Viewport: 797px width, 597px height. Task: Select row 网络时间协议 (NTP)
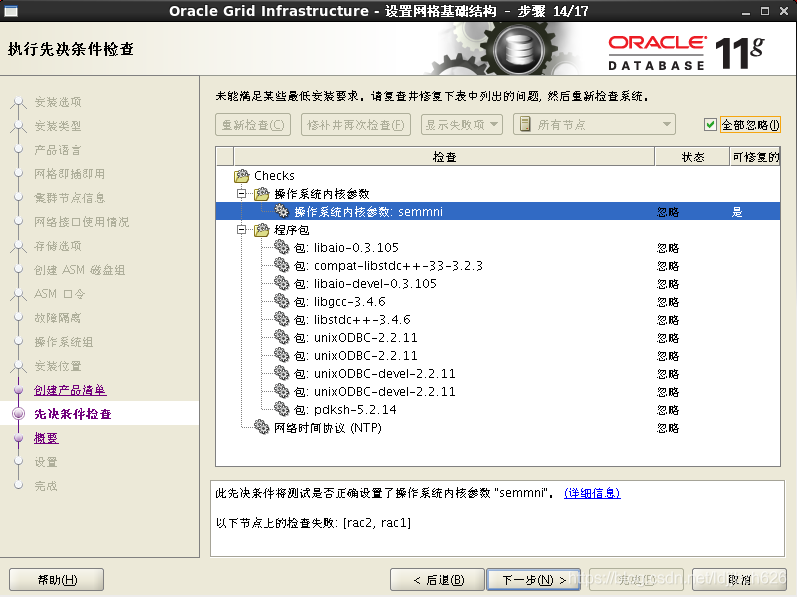[x=498, y=427]
